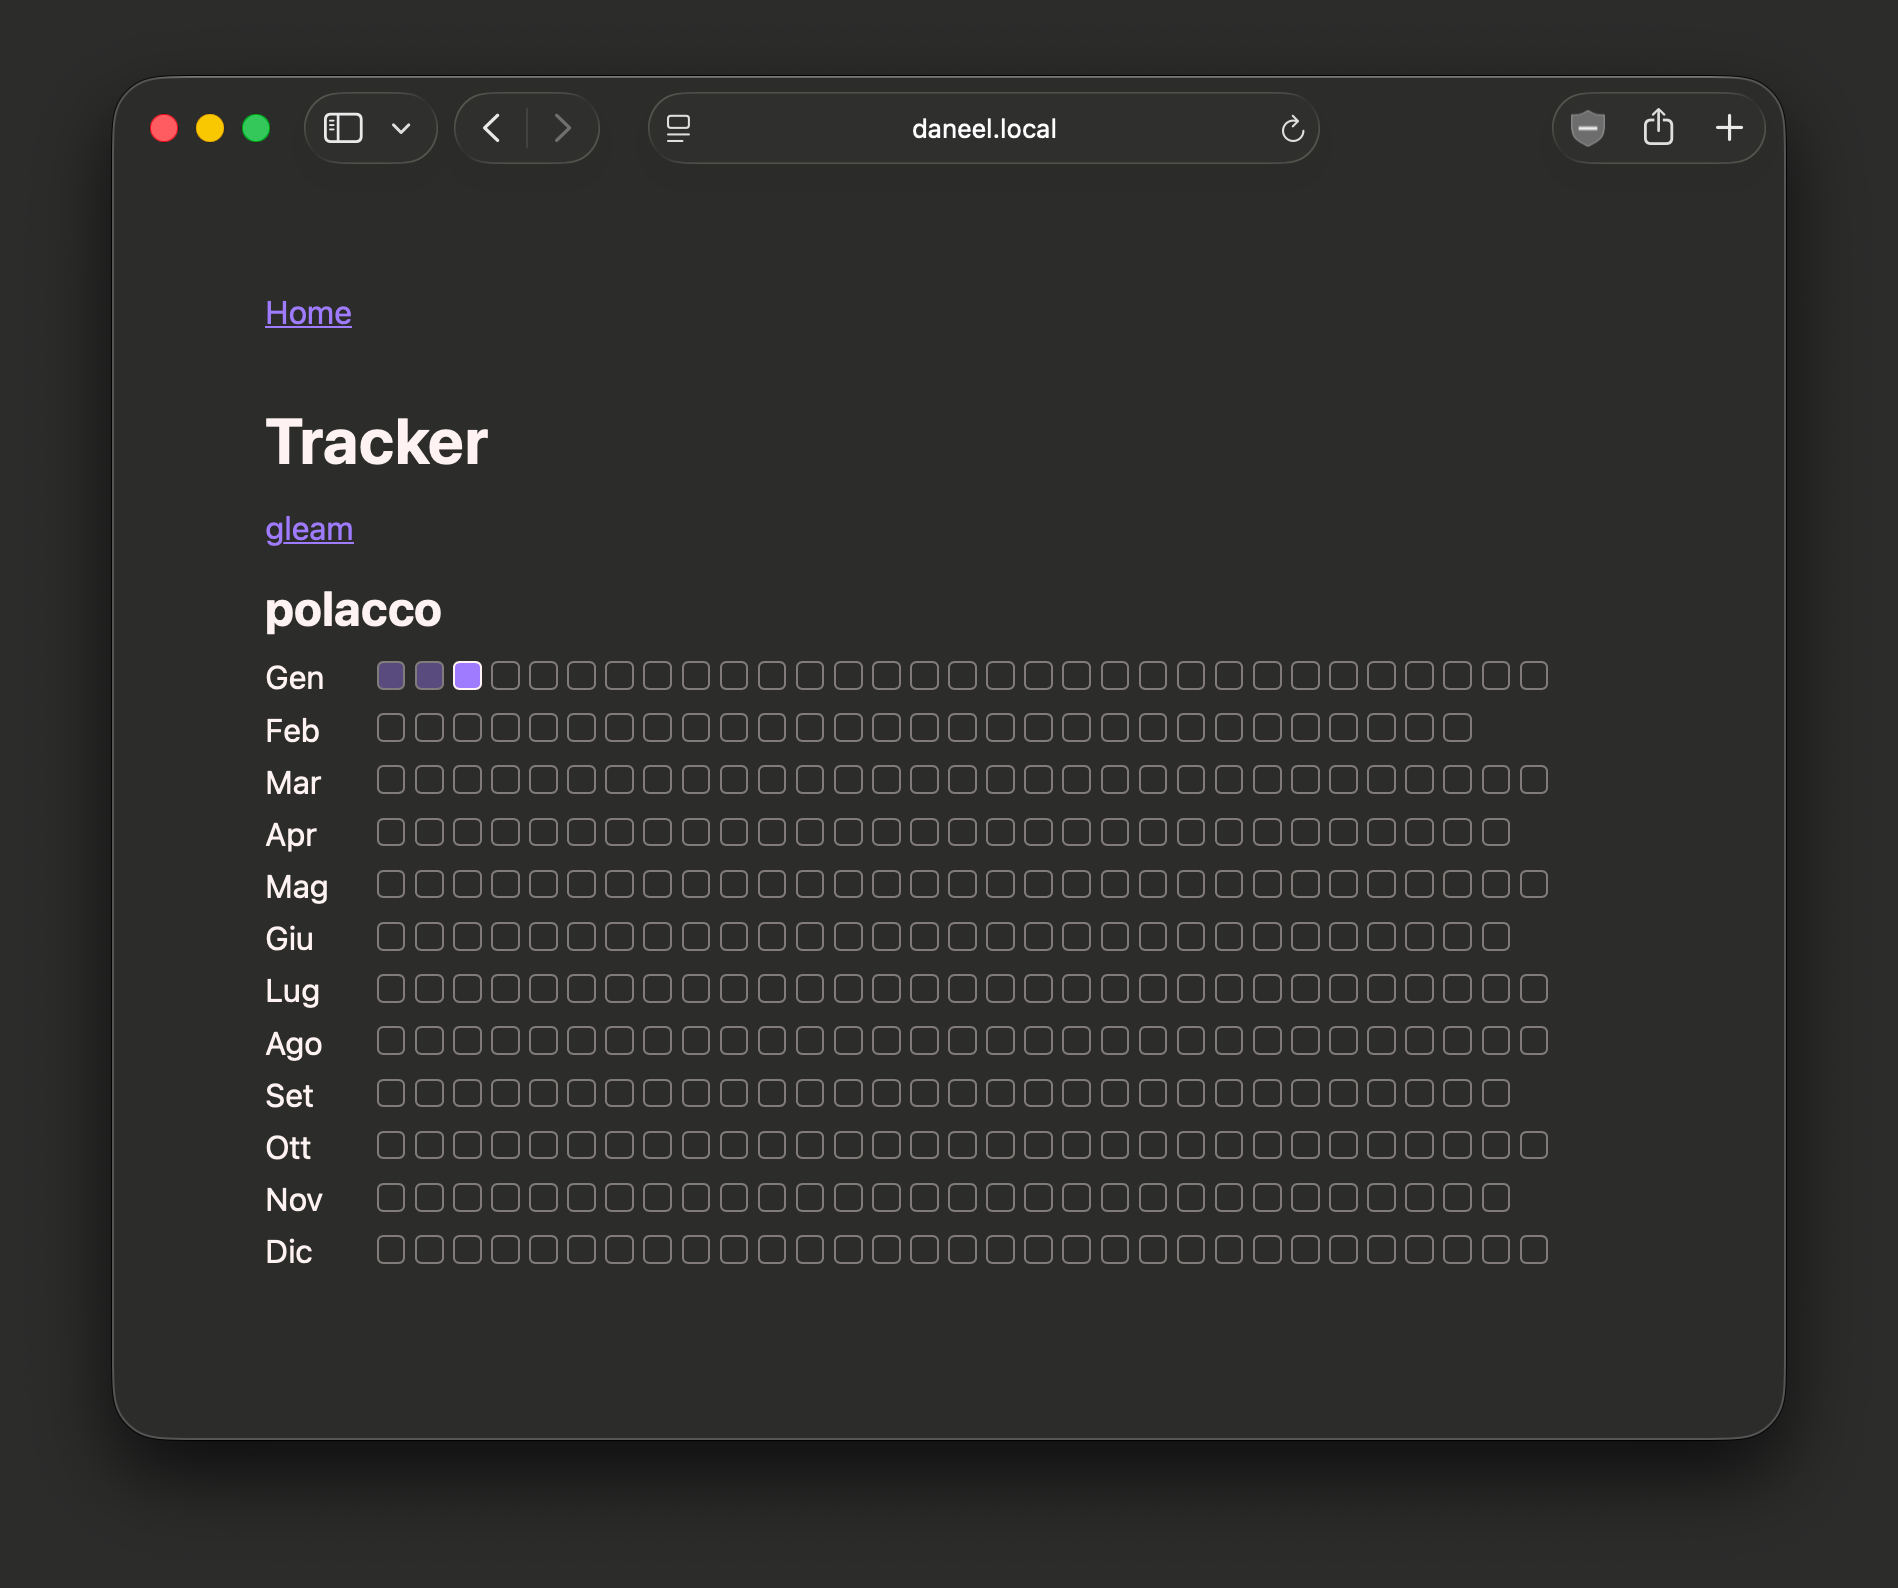Reload the daneel.local page
The height and width of the screenshot is (1588, 1898).
pyautogui.click(x=1292, y=129)
